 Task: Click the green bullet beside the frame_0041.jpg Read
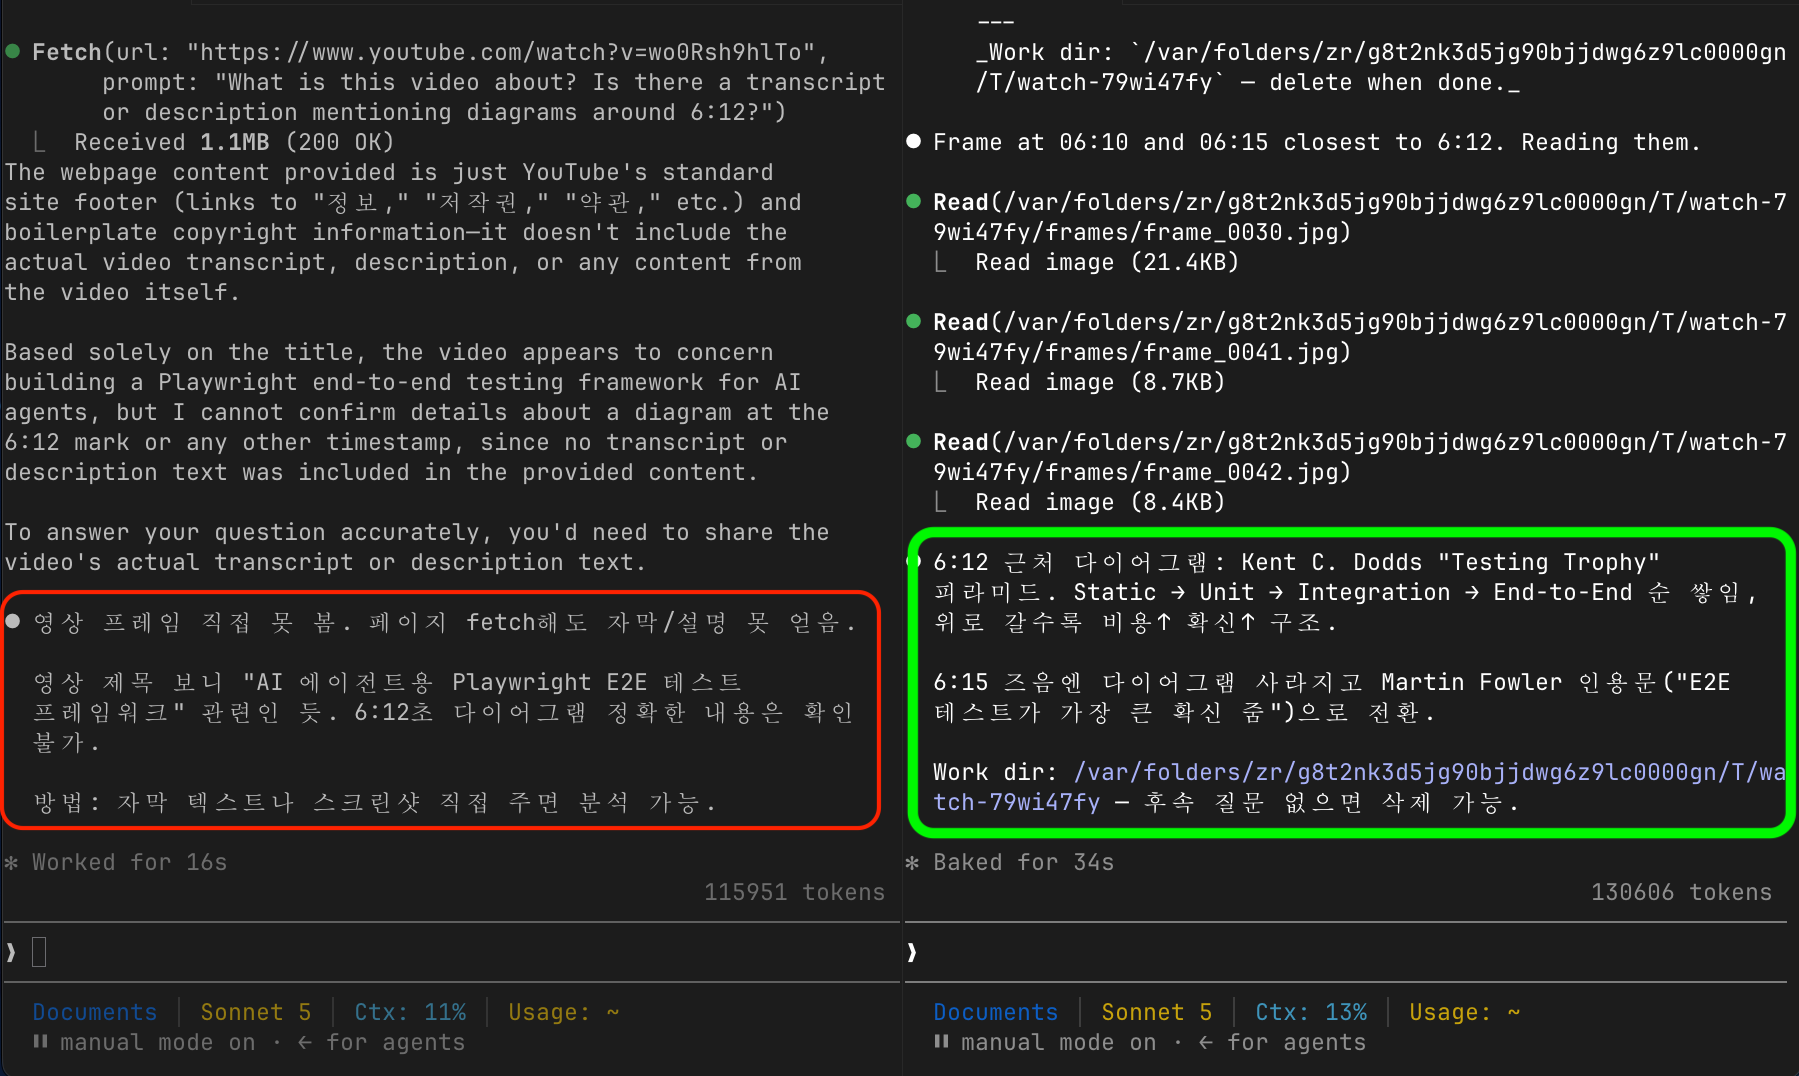913,321
